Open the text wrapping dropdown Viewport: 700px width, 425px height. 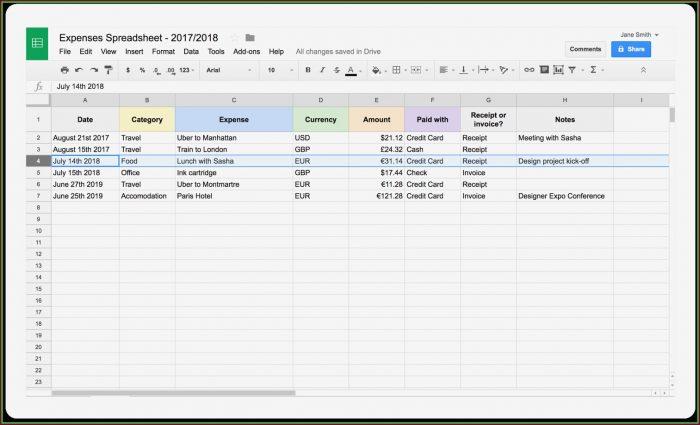(486, 70)
